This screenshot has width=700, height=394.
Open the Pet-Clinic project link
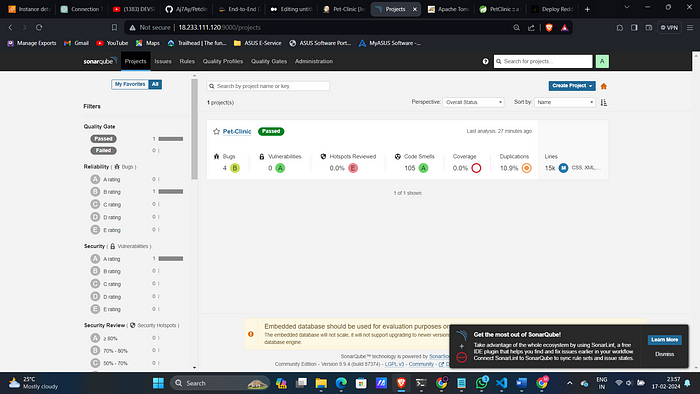click(x=237, y=131)
